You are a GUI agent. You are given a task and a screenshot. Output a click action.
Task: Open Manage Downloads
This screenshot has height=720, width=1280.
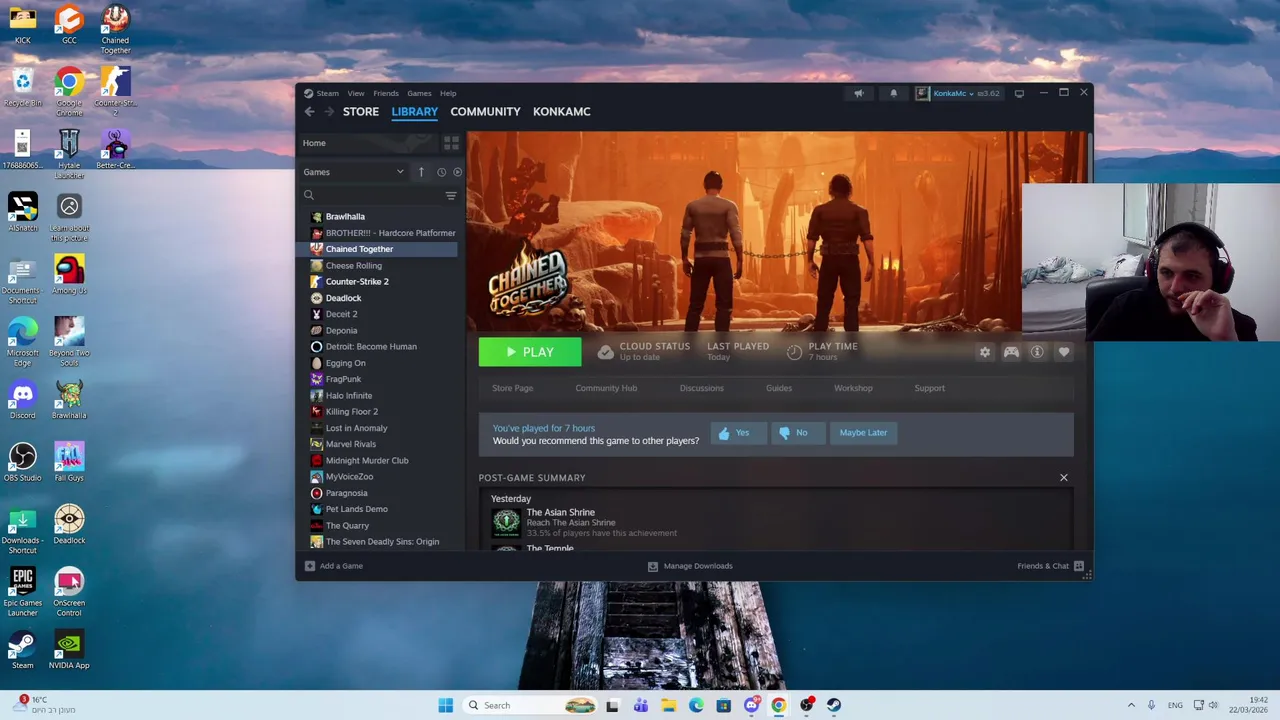tap(690, 566)
